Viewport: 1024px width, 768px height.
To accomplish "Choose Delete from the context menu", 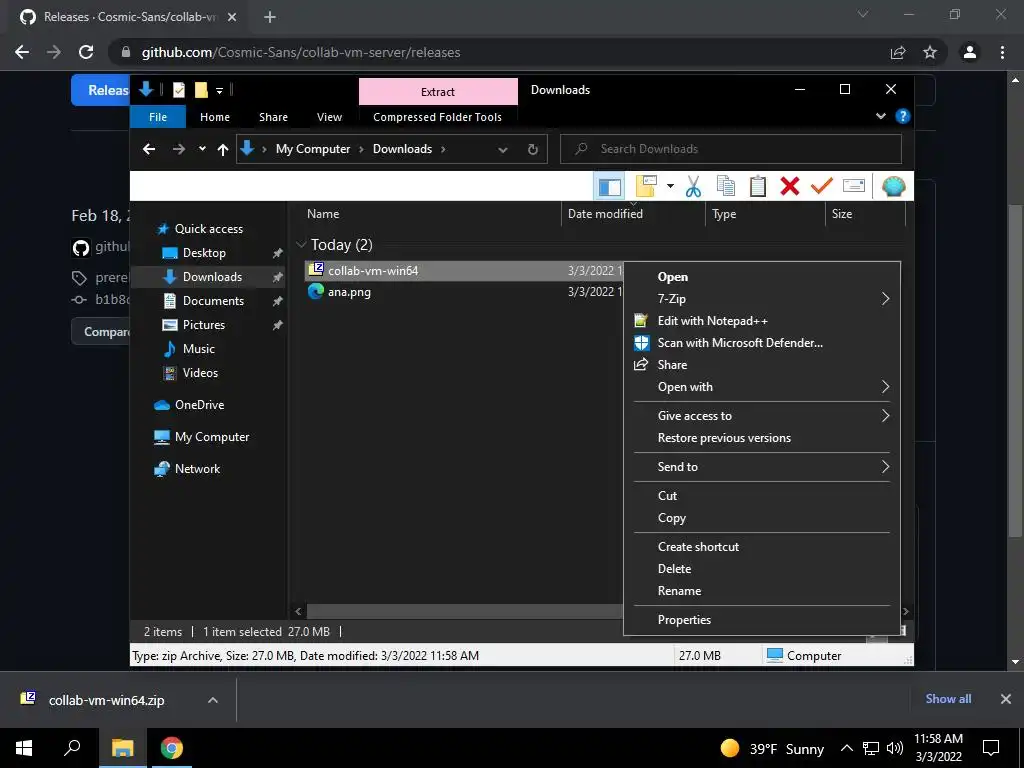I will click(x=761, y=569).
